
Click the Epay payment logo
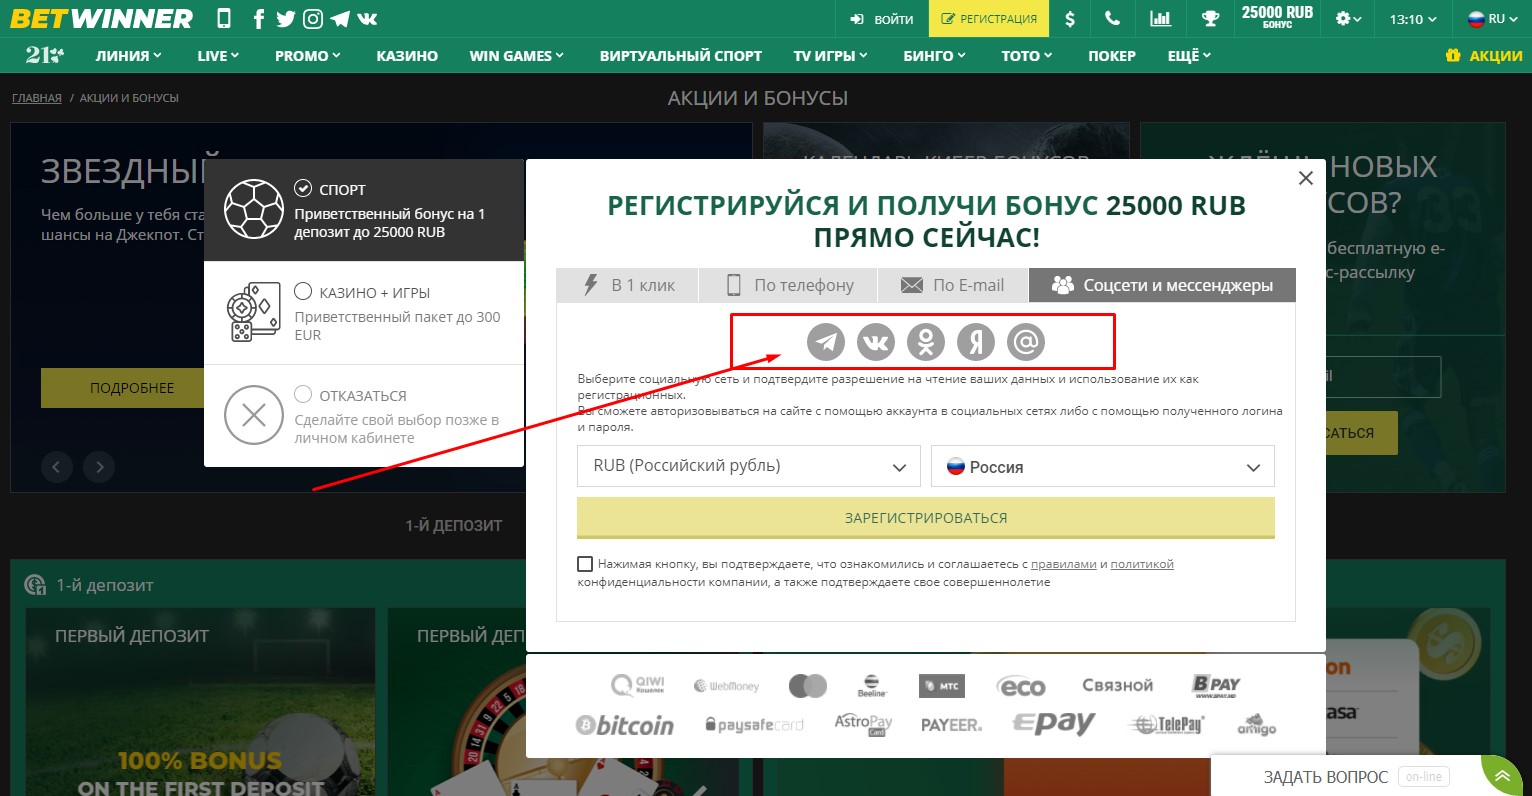1054,724
